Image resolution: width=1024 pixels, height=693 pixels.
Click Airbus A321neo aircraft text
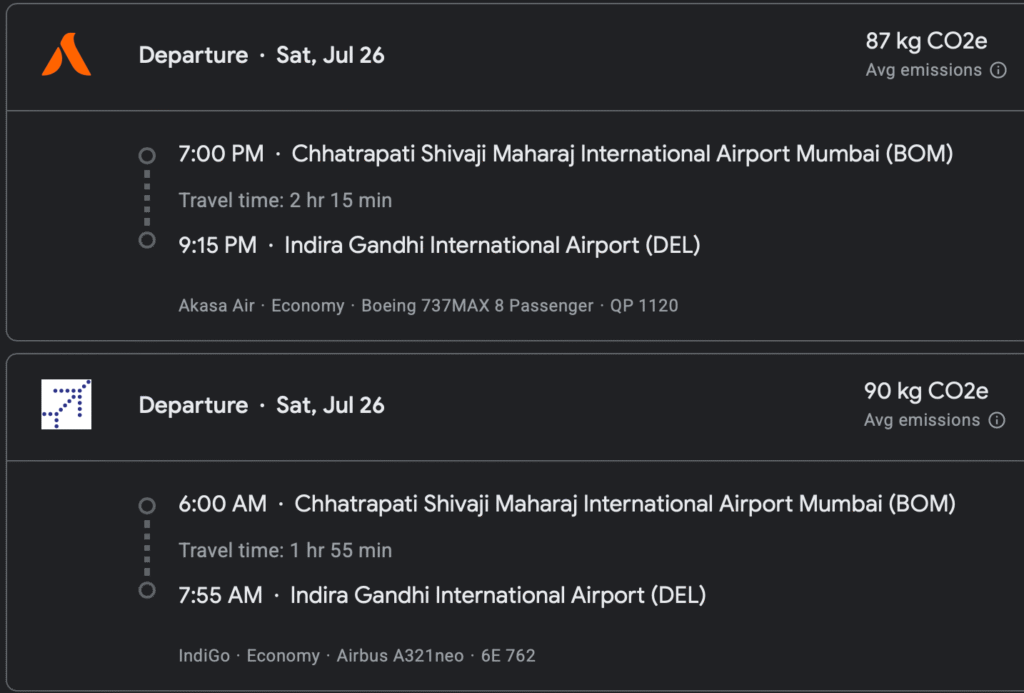(x=400, y=656)
